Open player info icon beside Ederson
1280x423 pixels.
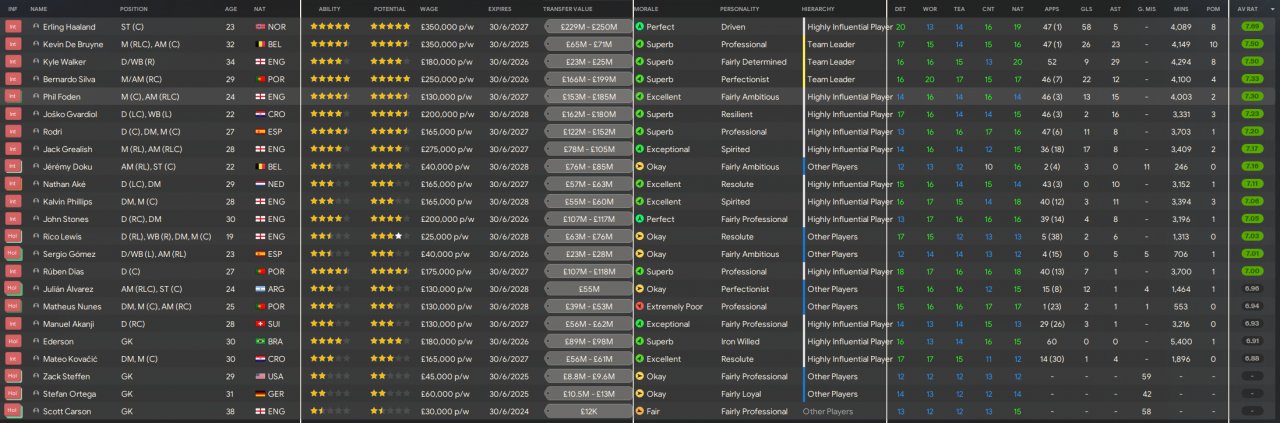point(36,341)
